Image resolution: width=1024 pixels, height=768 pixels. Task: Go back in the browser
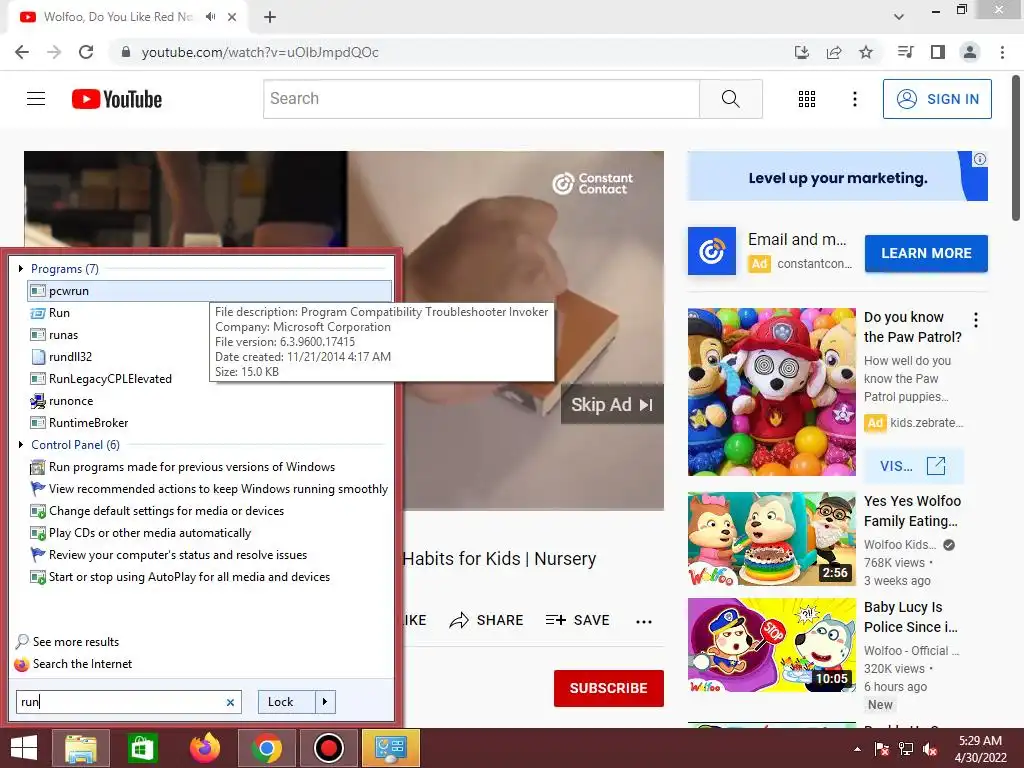(22, 52)
